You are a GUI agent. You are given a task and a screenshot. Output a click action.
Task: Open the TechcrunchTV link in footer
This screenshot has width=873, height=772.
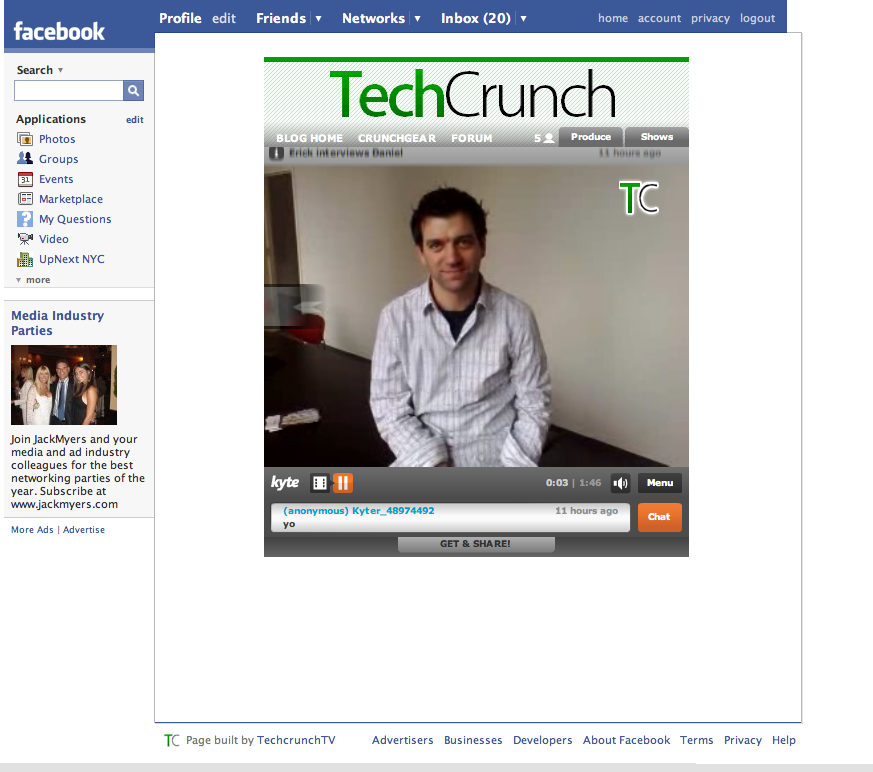296,740
